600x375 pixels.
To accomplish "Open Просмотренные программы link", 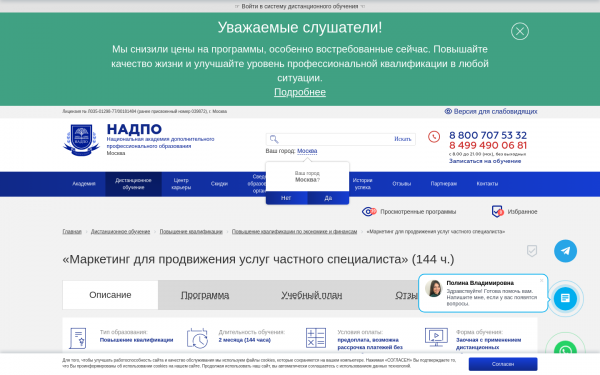I will point(418,212).
